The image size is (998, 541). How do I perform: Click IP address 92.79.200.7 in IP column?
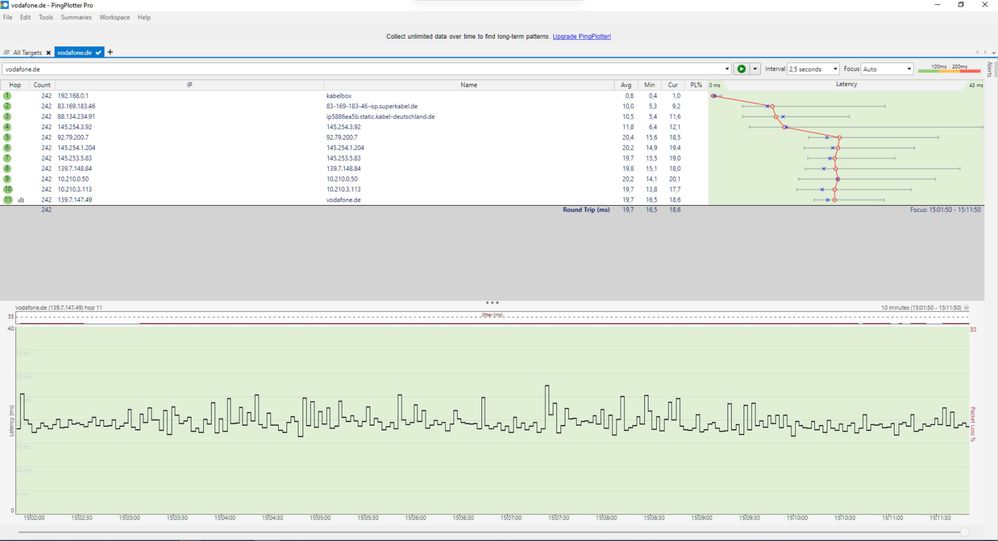[73, 137]
